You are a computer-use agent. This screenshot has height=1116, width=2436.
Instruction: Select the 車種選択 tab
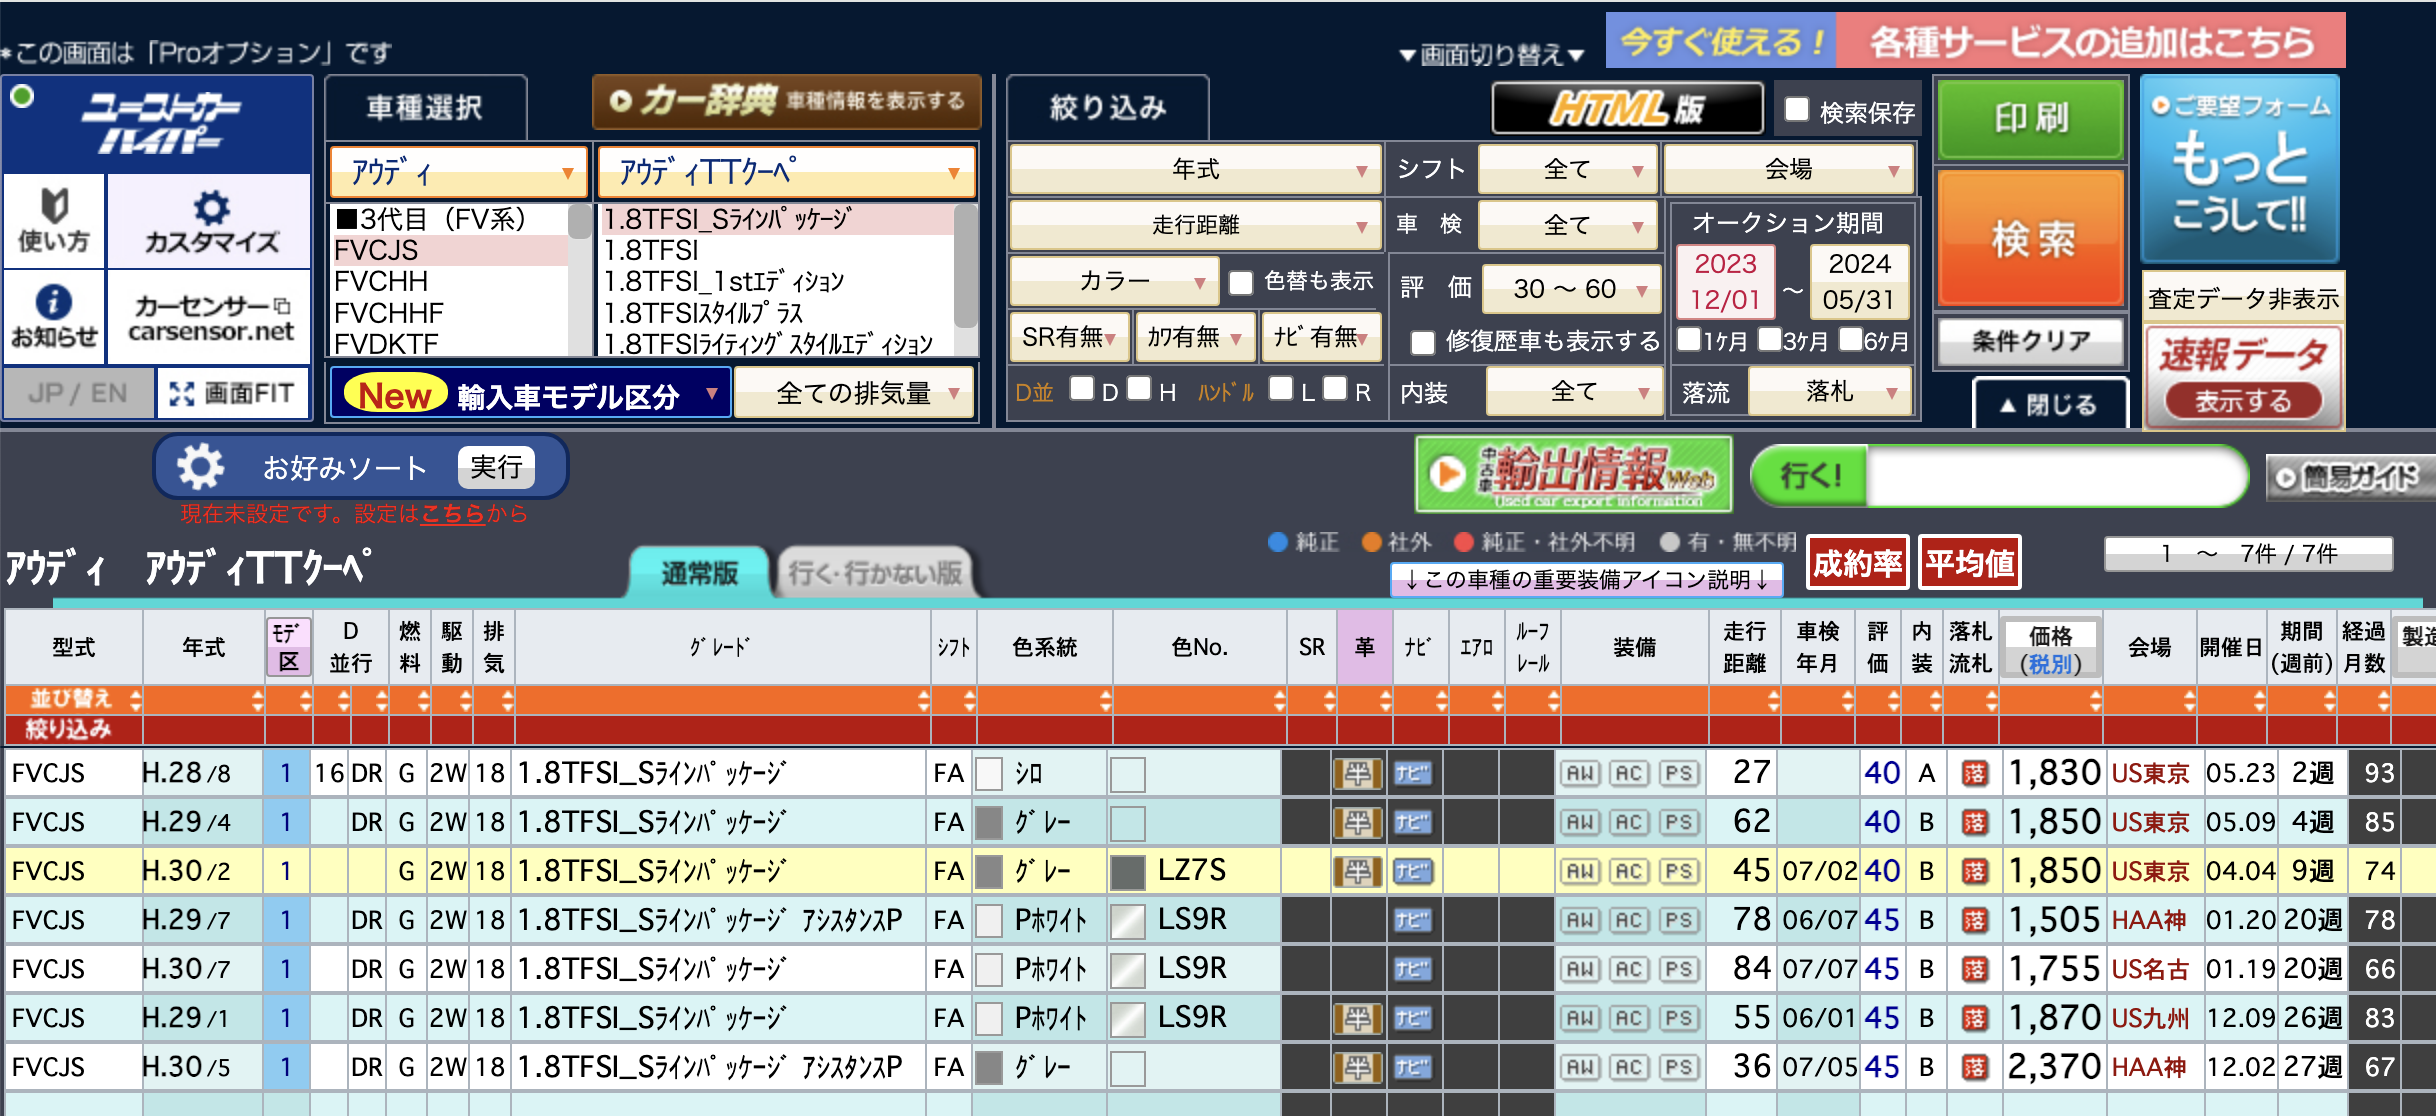[425, 107]
